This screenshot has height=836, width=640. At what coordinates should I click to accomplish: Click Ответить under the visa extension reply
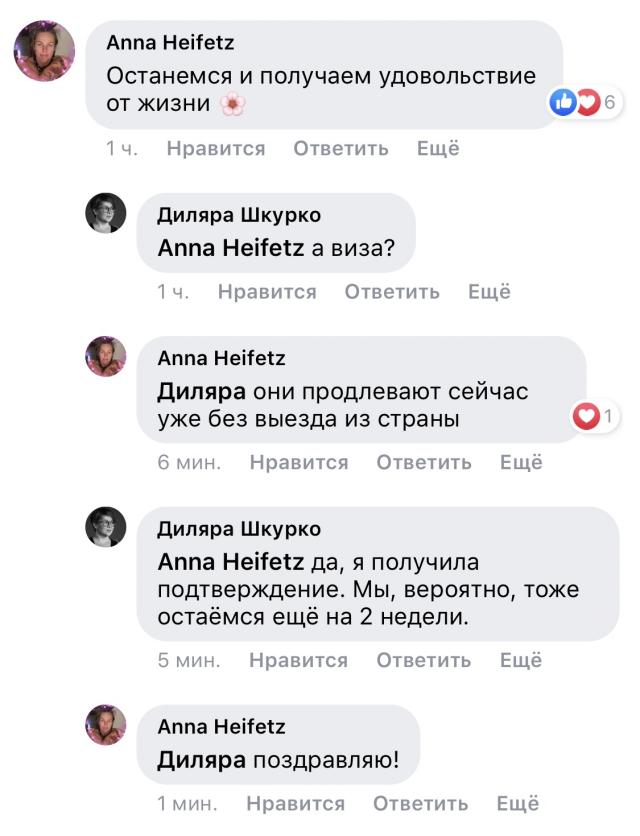point(424,462)
